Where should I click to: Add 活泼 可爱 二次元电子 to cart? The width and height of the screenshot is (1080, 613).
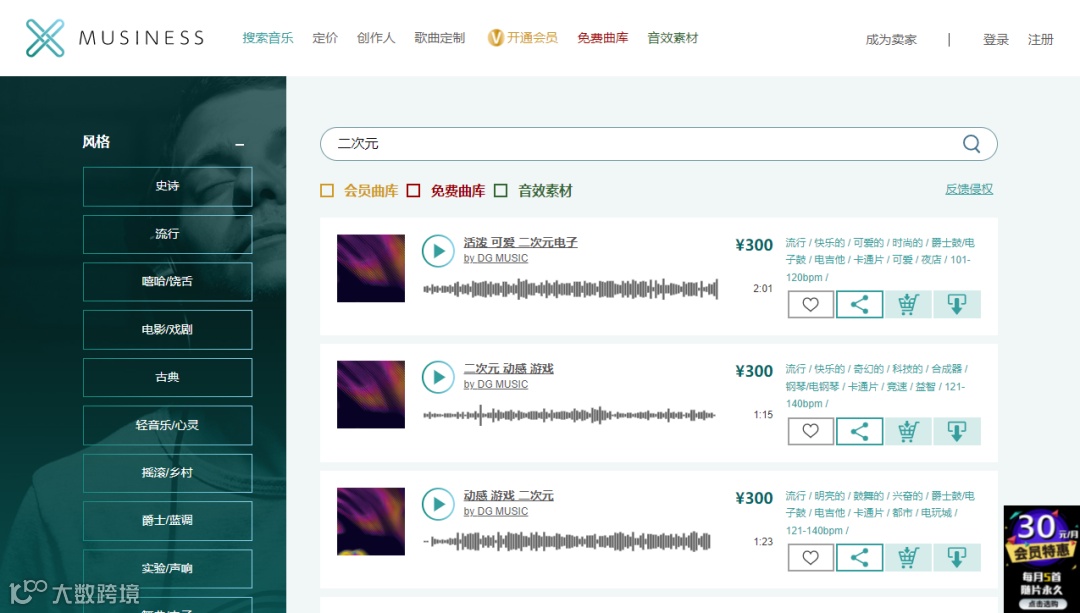click(908, 304)
